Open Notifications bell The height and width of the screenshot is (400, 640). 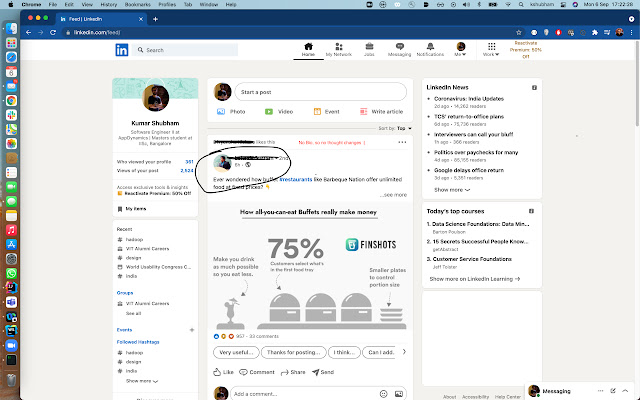(430, 49)
